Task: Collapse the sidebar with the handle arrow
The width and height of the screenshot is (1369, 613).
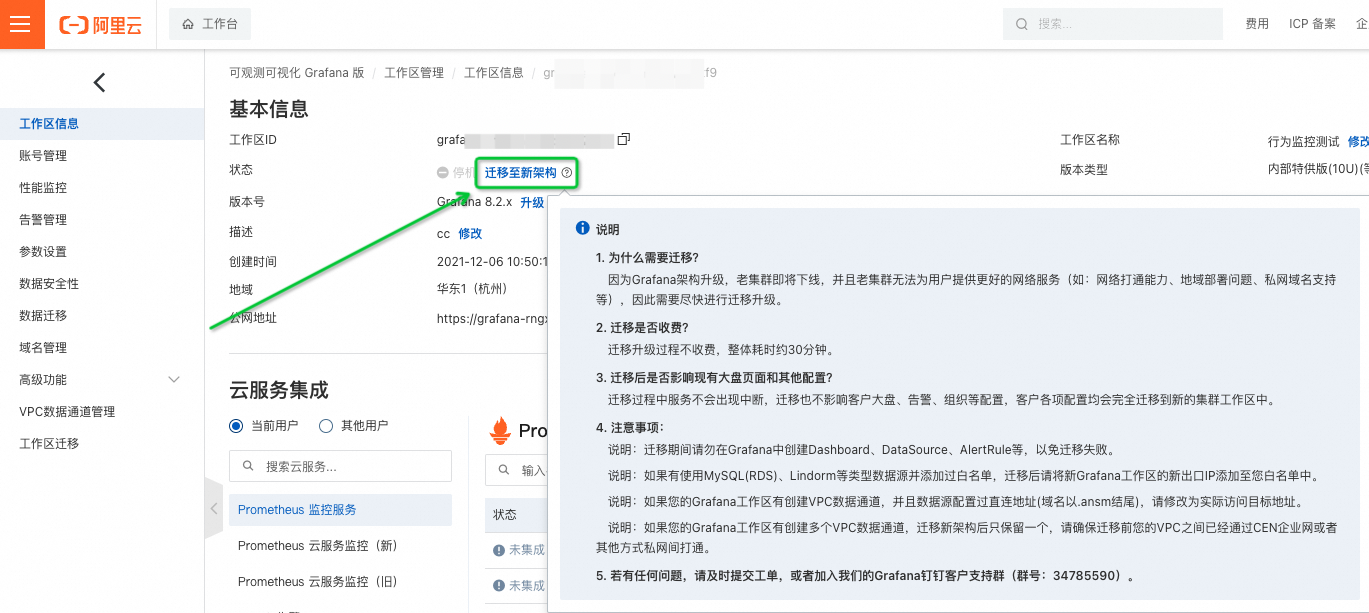Action: [213, 509]
